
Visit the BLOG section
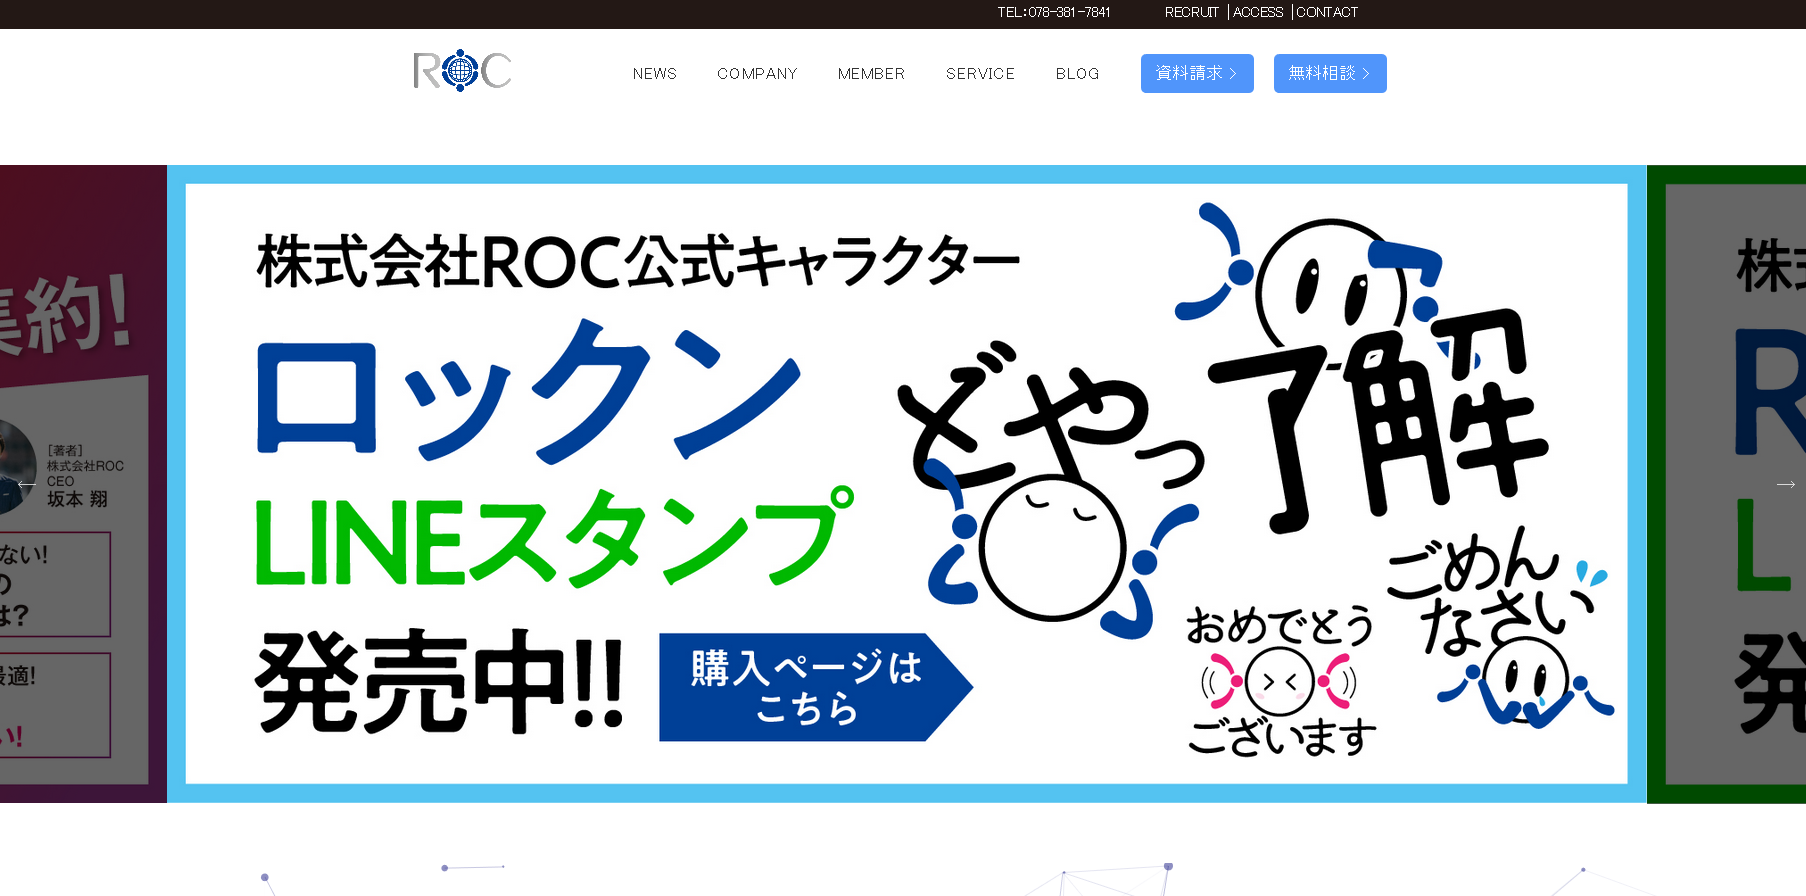click(x=1077, y=74)
